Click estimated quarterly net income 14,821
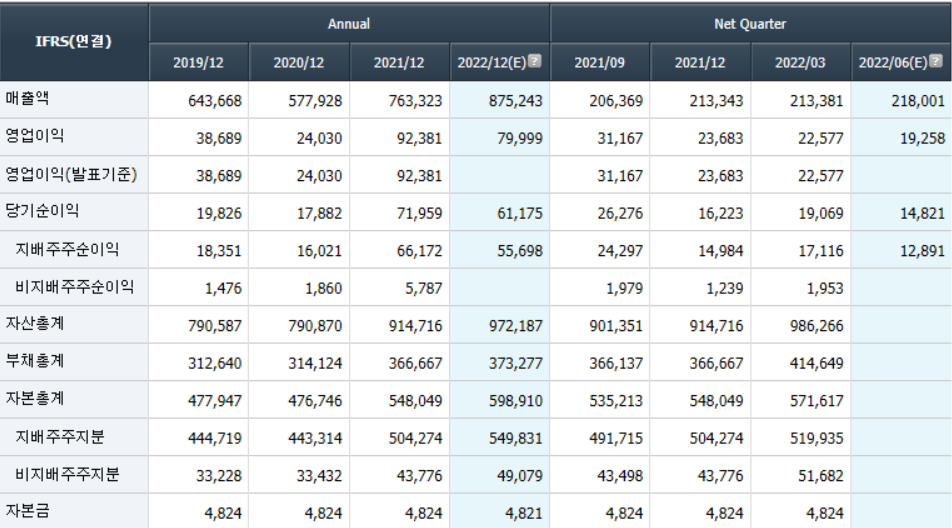This screenshot has width=952, height=528. [922, 214]
